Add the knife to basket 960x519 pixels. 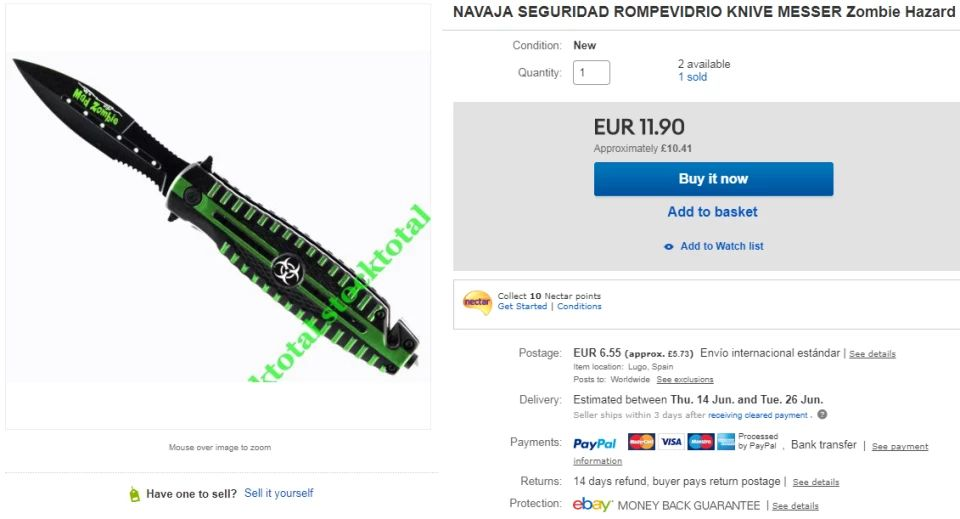tap(712, 212)
